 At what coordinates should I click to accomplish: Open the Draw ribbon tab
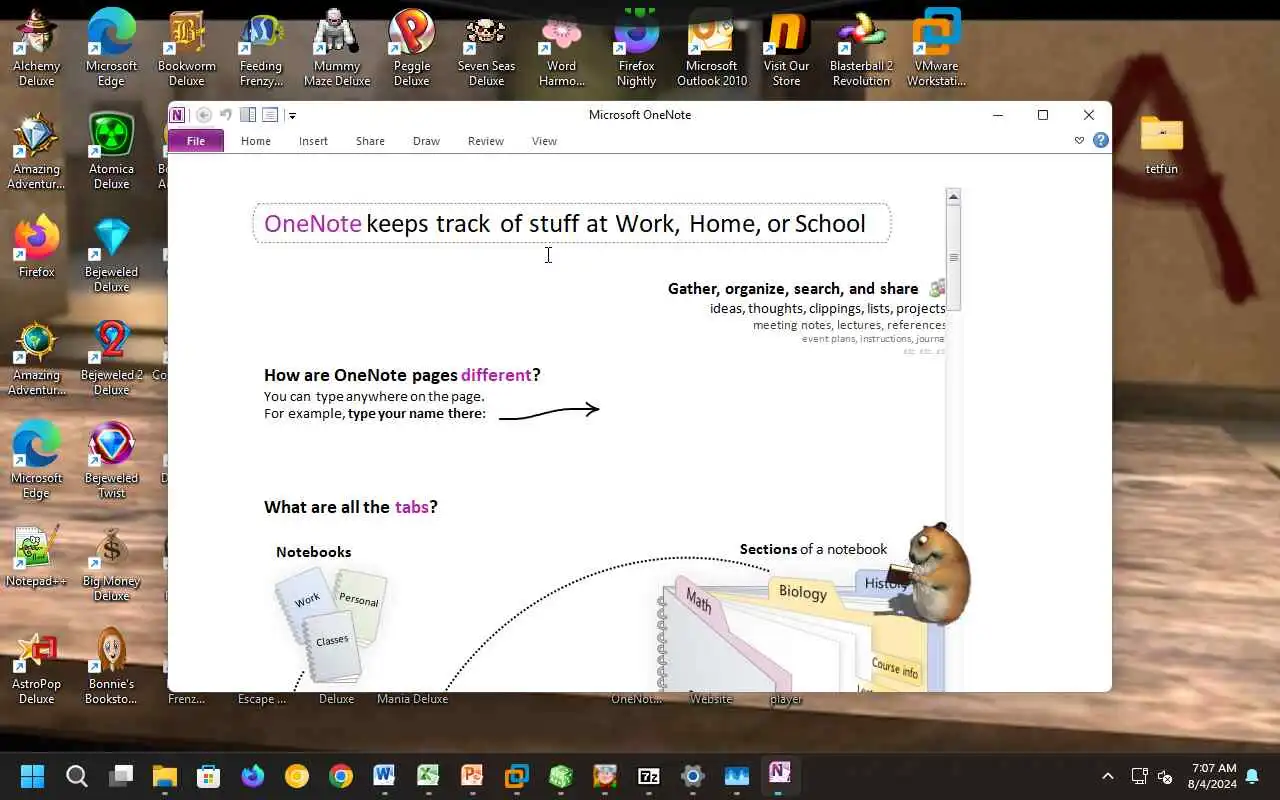pos(426,141)
